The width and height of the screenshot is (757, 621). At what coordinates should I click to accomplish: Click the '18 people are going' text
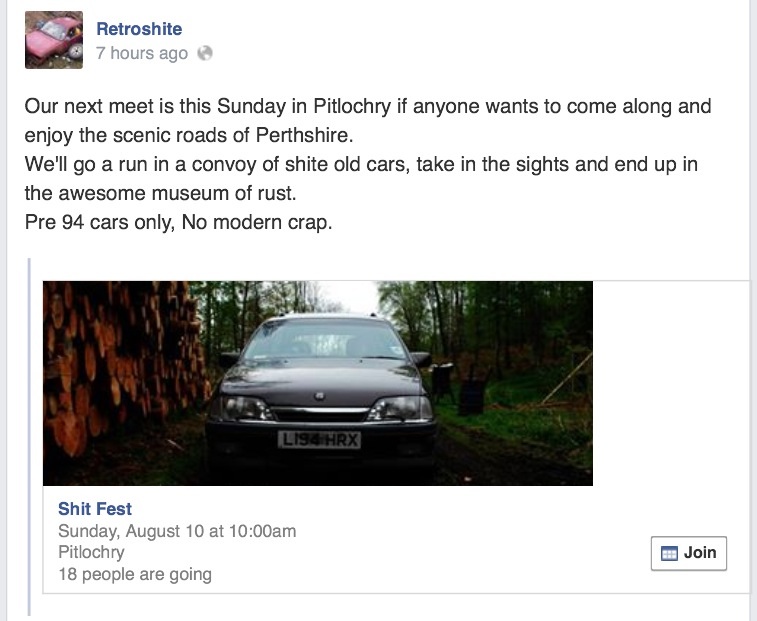(135, 574)
